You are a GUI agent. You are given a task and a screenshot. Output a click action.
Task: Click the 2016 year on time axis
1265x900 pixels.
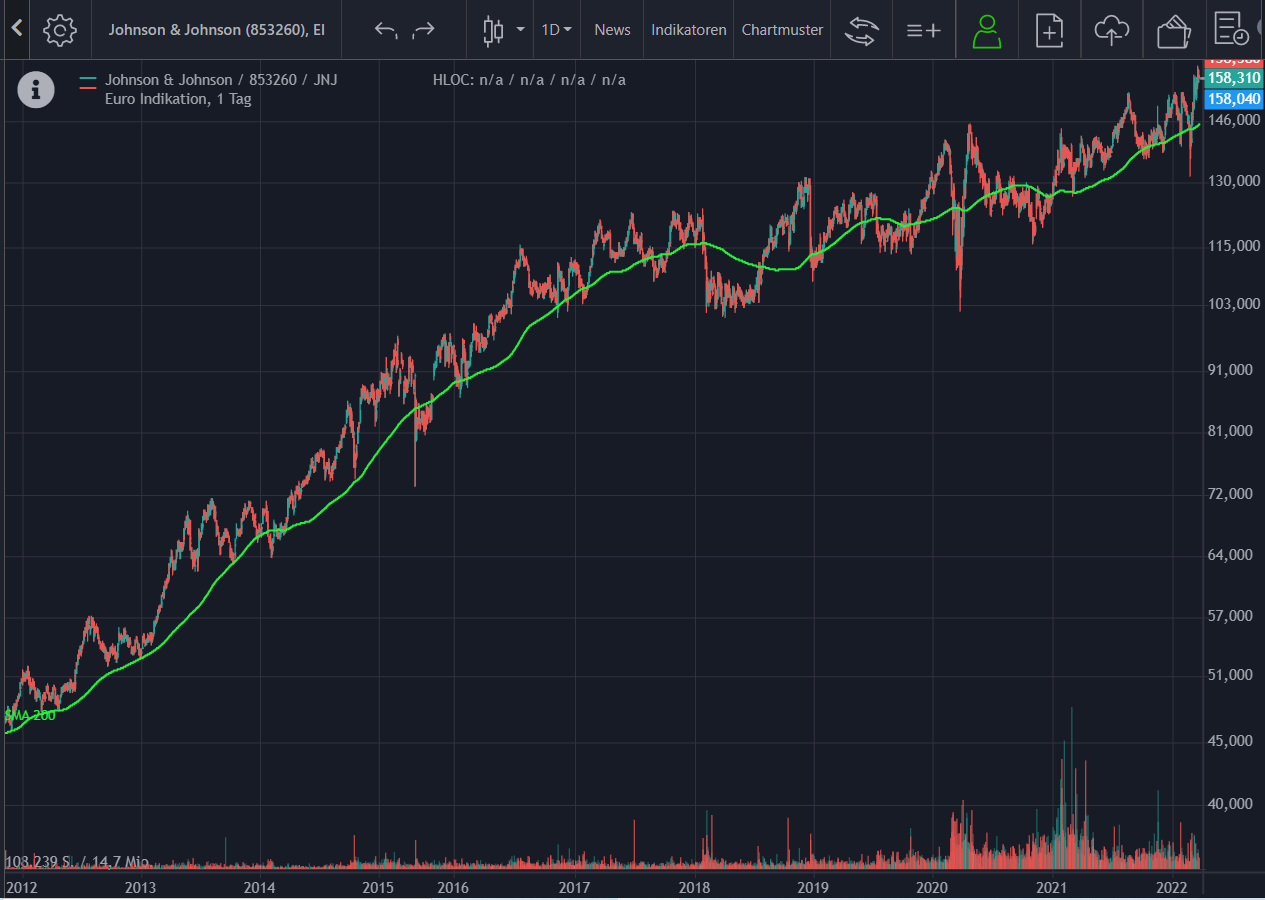452,887
